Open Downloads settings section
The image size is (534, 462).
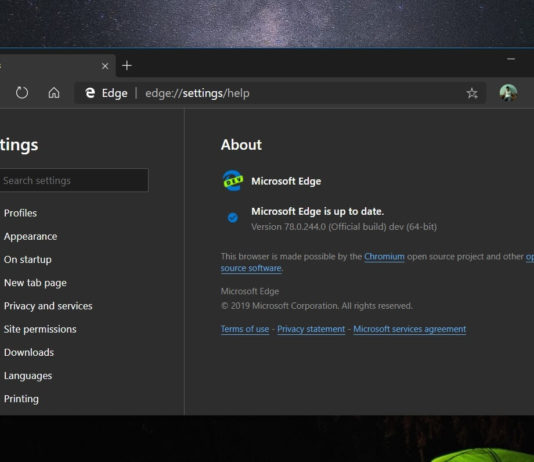click(x=29, y=352)
